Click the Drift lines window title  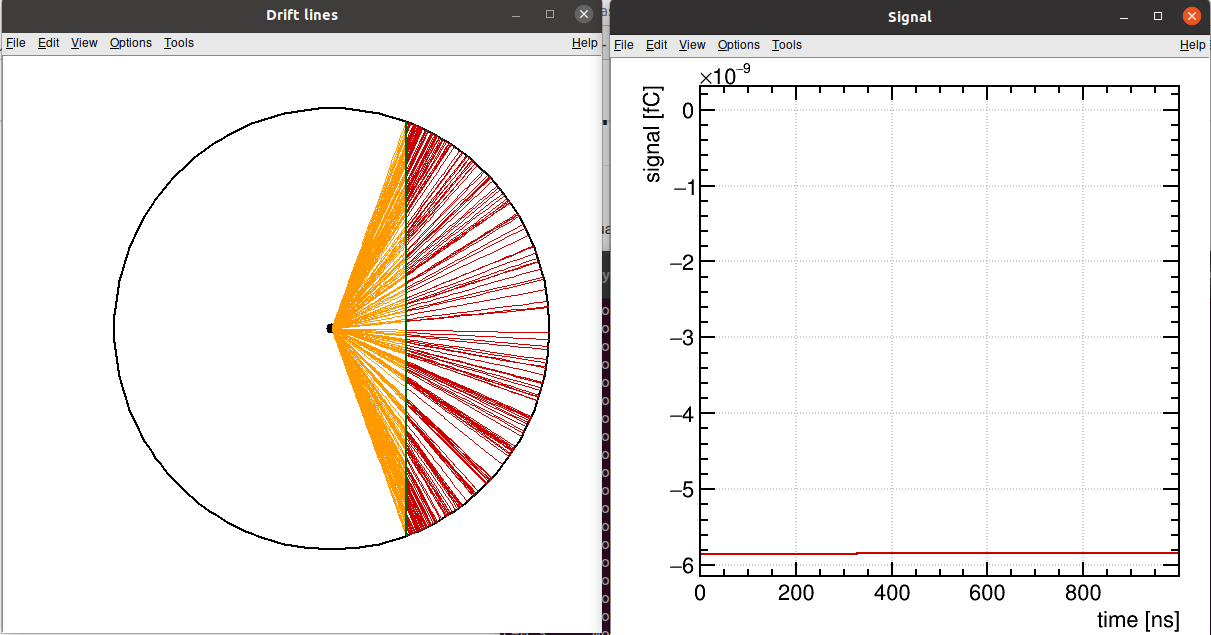pos(302,15)
